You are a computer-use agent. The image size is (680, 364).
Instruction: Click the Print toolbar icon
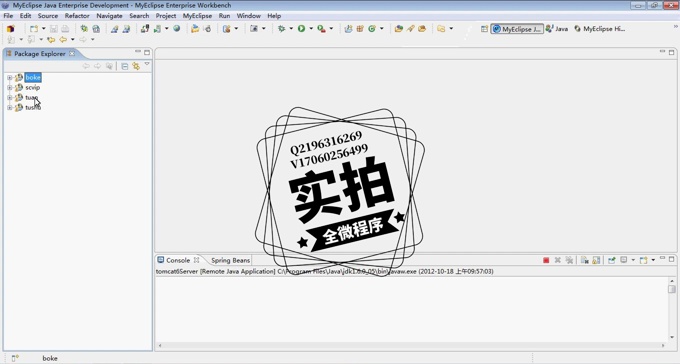(x=65, y=29)
